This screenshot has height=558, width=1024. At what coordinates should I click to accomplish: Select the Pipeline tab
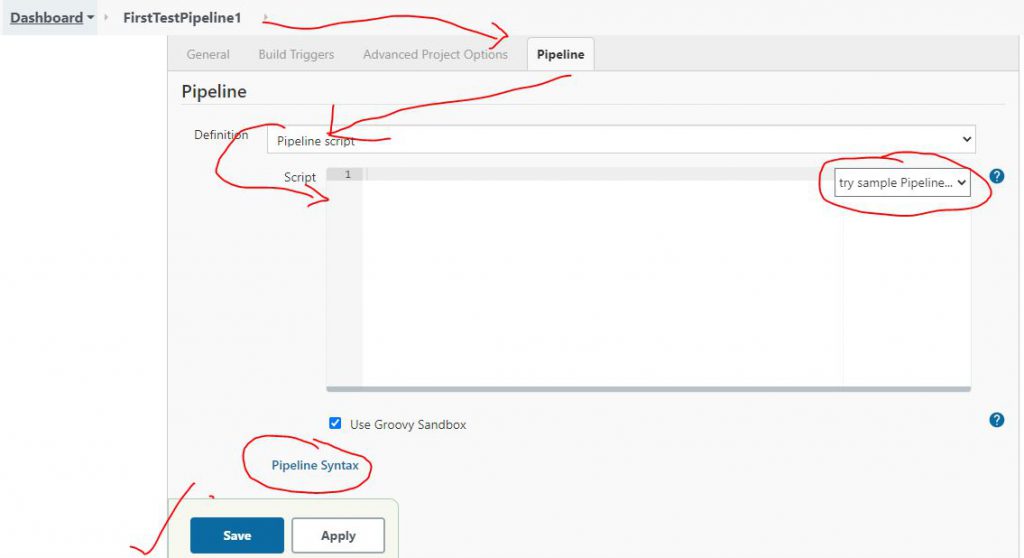560,54
